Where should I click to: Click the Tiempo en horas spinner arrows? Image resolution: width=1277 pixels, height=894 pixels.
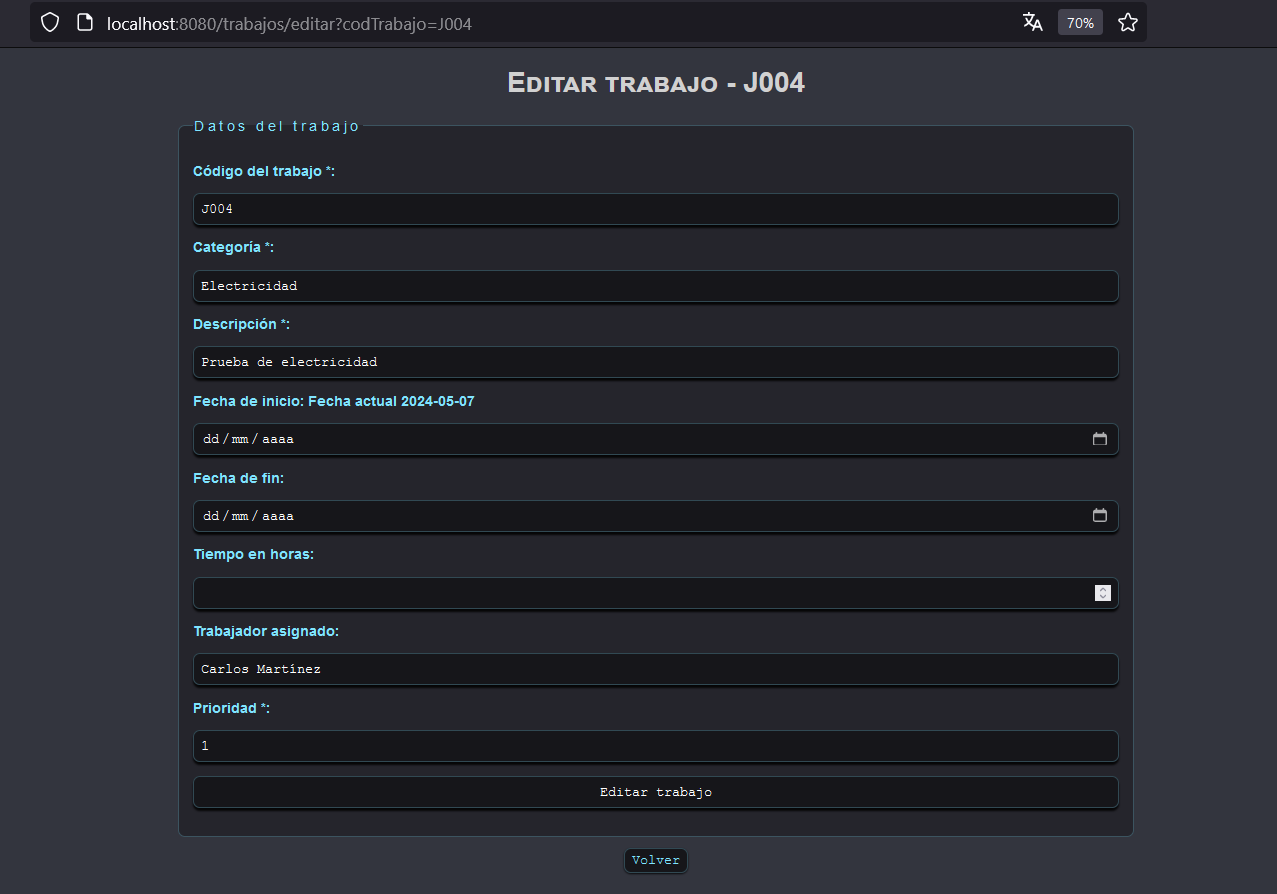point(1102,593)
